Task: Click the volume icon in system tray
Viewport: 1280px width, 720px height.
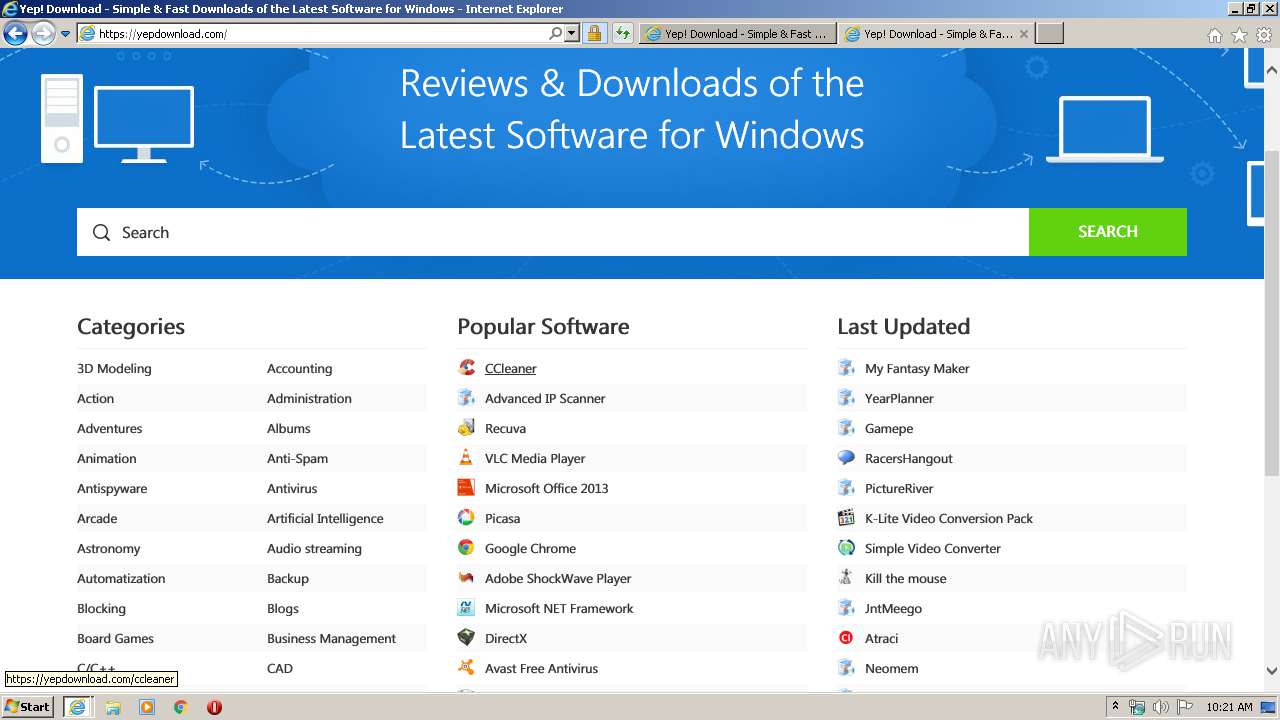Action: click(1160, 707)
